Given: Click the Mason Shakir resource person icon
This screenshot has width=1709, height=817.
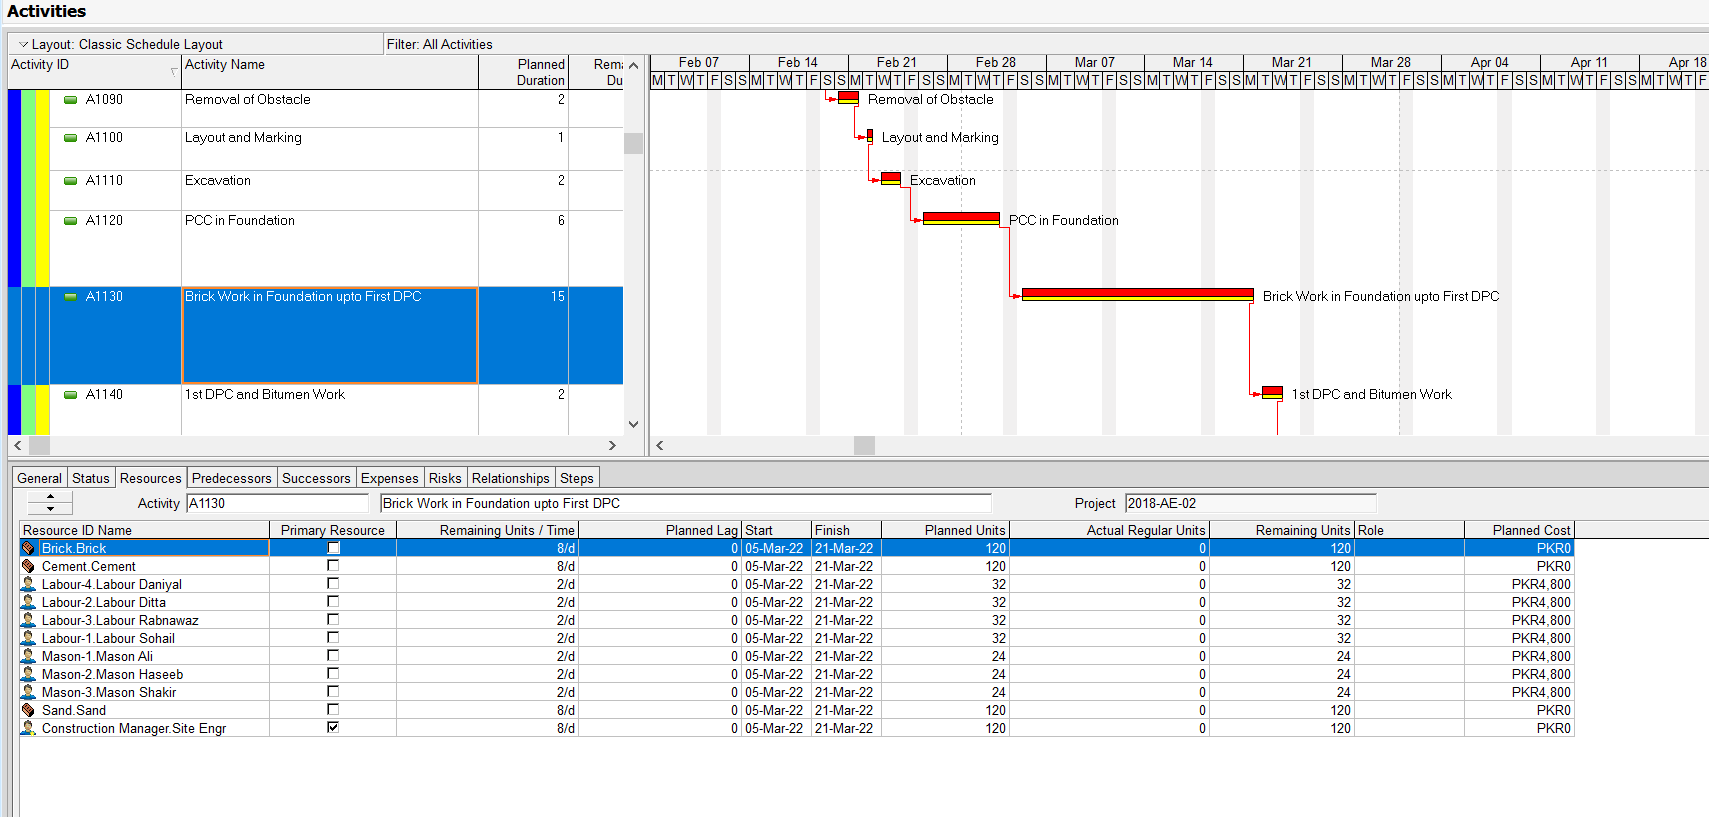Looking at the screenshot, I should pos(28,692).
